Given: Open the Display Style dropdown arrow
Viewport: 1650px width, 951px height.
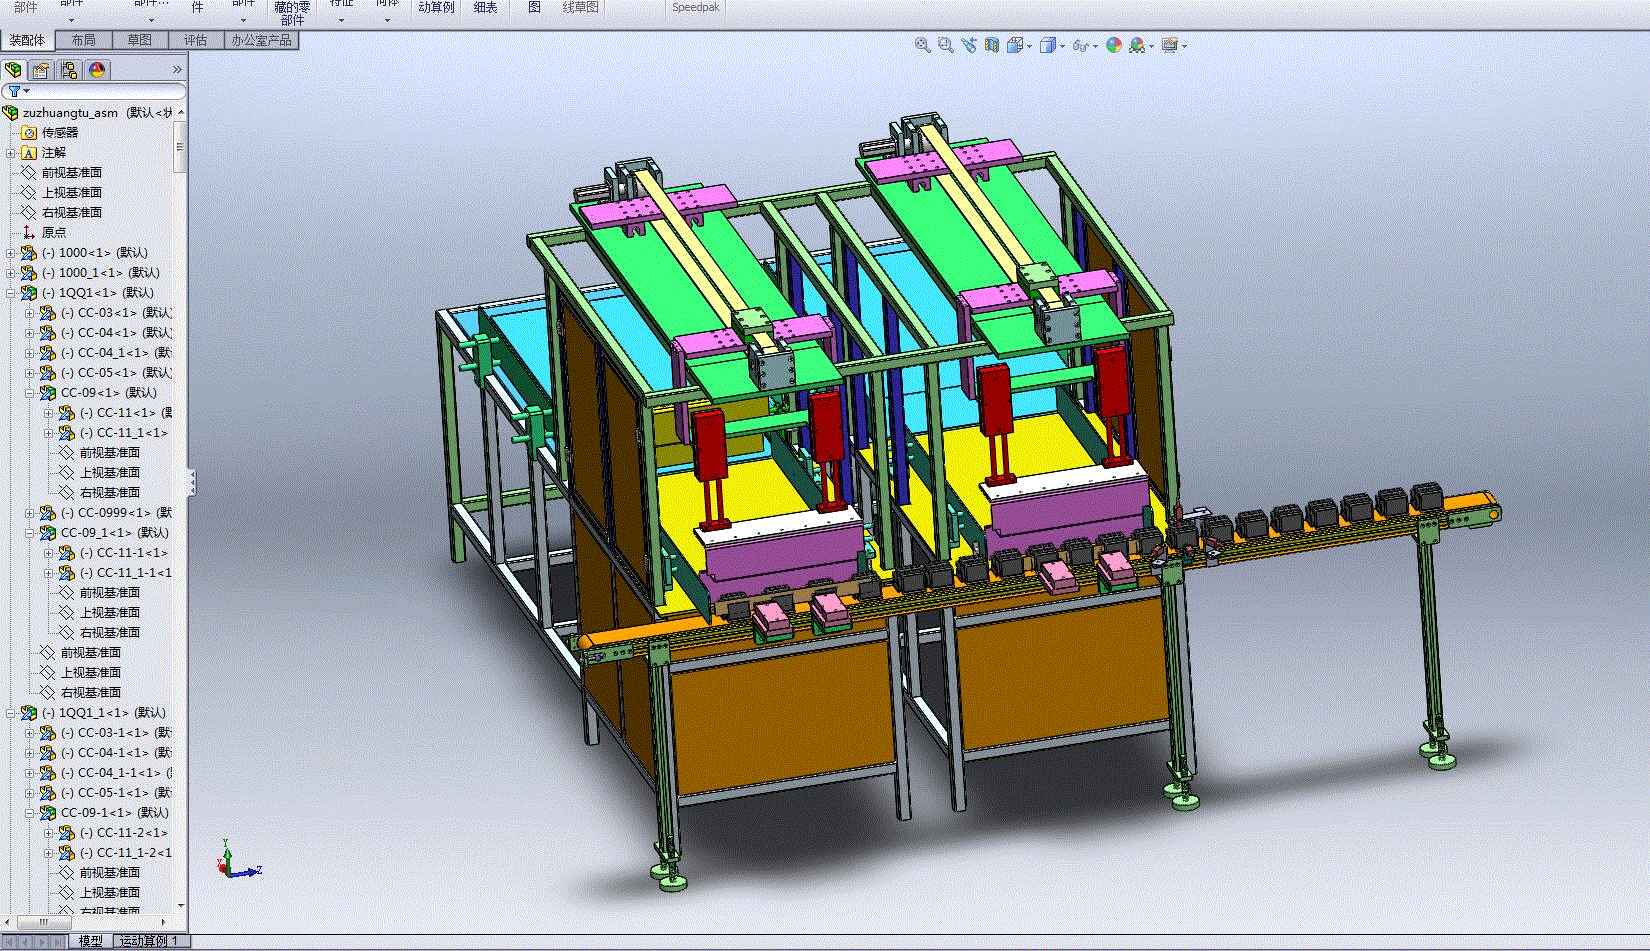Looking at the screenshot, I should click(1062, 46).
